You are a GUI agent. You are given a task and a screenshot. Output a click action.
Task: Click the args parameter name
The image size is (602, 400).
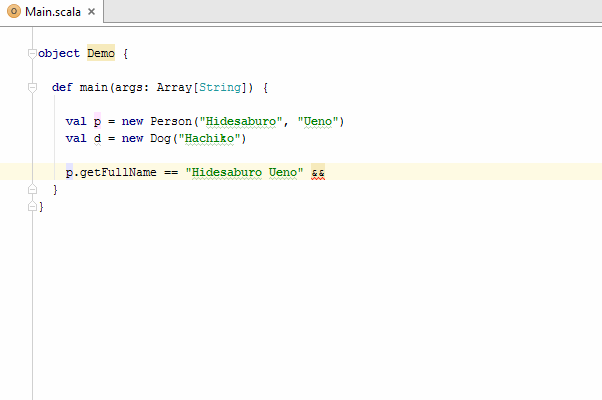tap(129, 88)
